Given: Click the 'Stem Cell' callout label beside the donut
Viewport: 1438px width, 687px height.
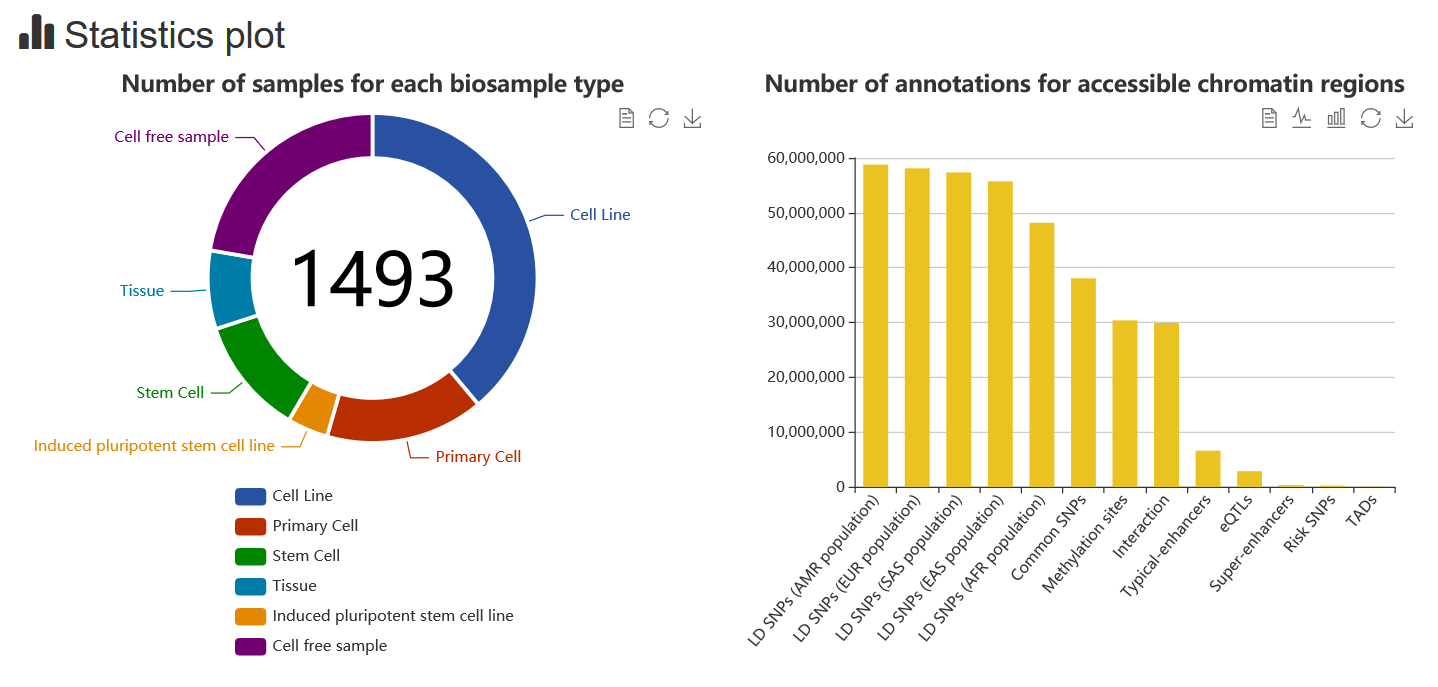Looking at the screenshot, I should coord(170,393).
